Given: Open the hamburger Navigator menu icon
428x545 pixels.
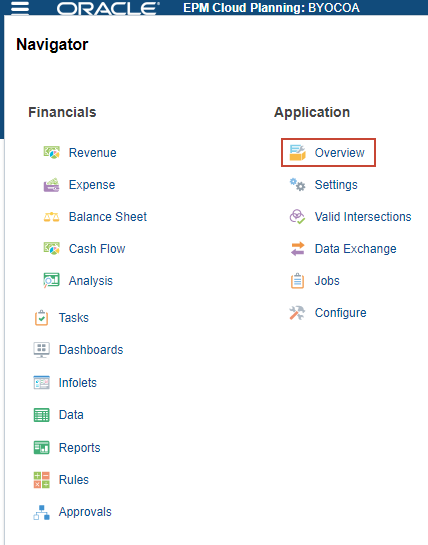Looking at the screenshot, I should point(20,8).
